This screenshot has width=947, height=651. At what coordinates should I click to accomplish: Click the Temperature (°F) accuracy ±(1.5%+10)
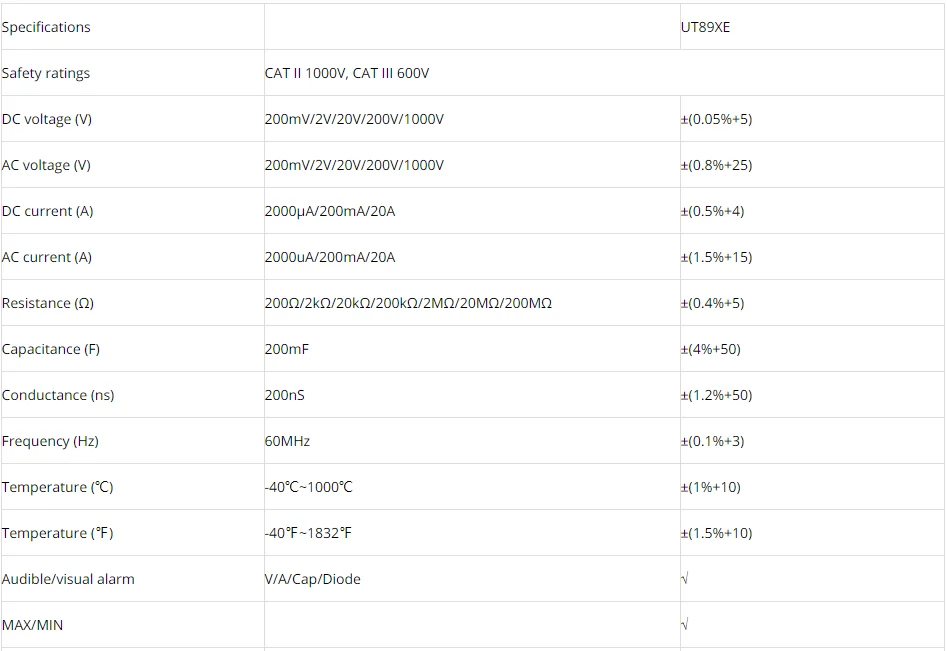tap(716, 533)
